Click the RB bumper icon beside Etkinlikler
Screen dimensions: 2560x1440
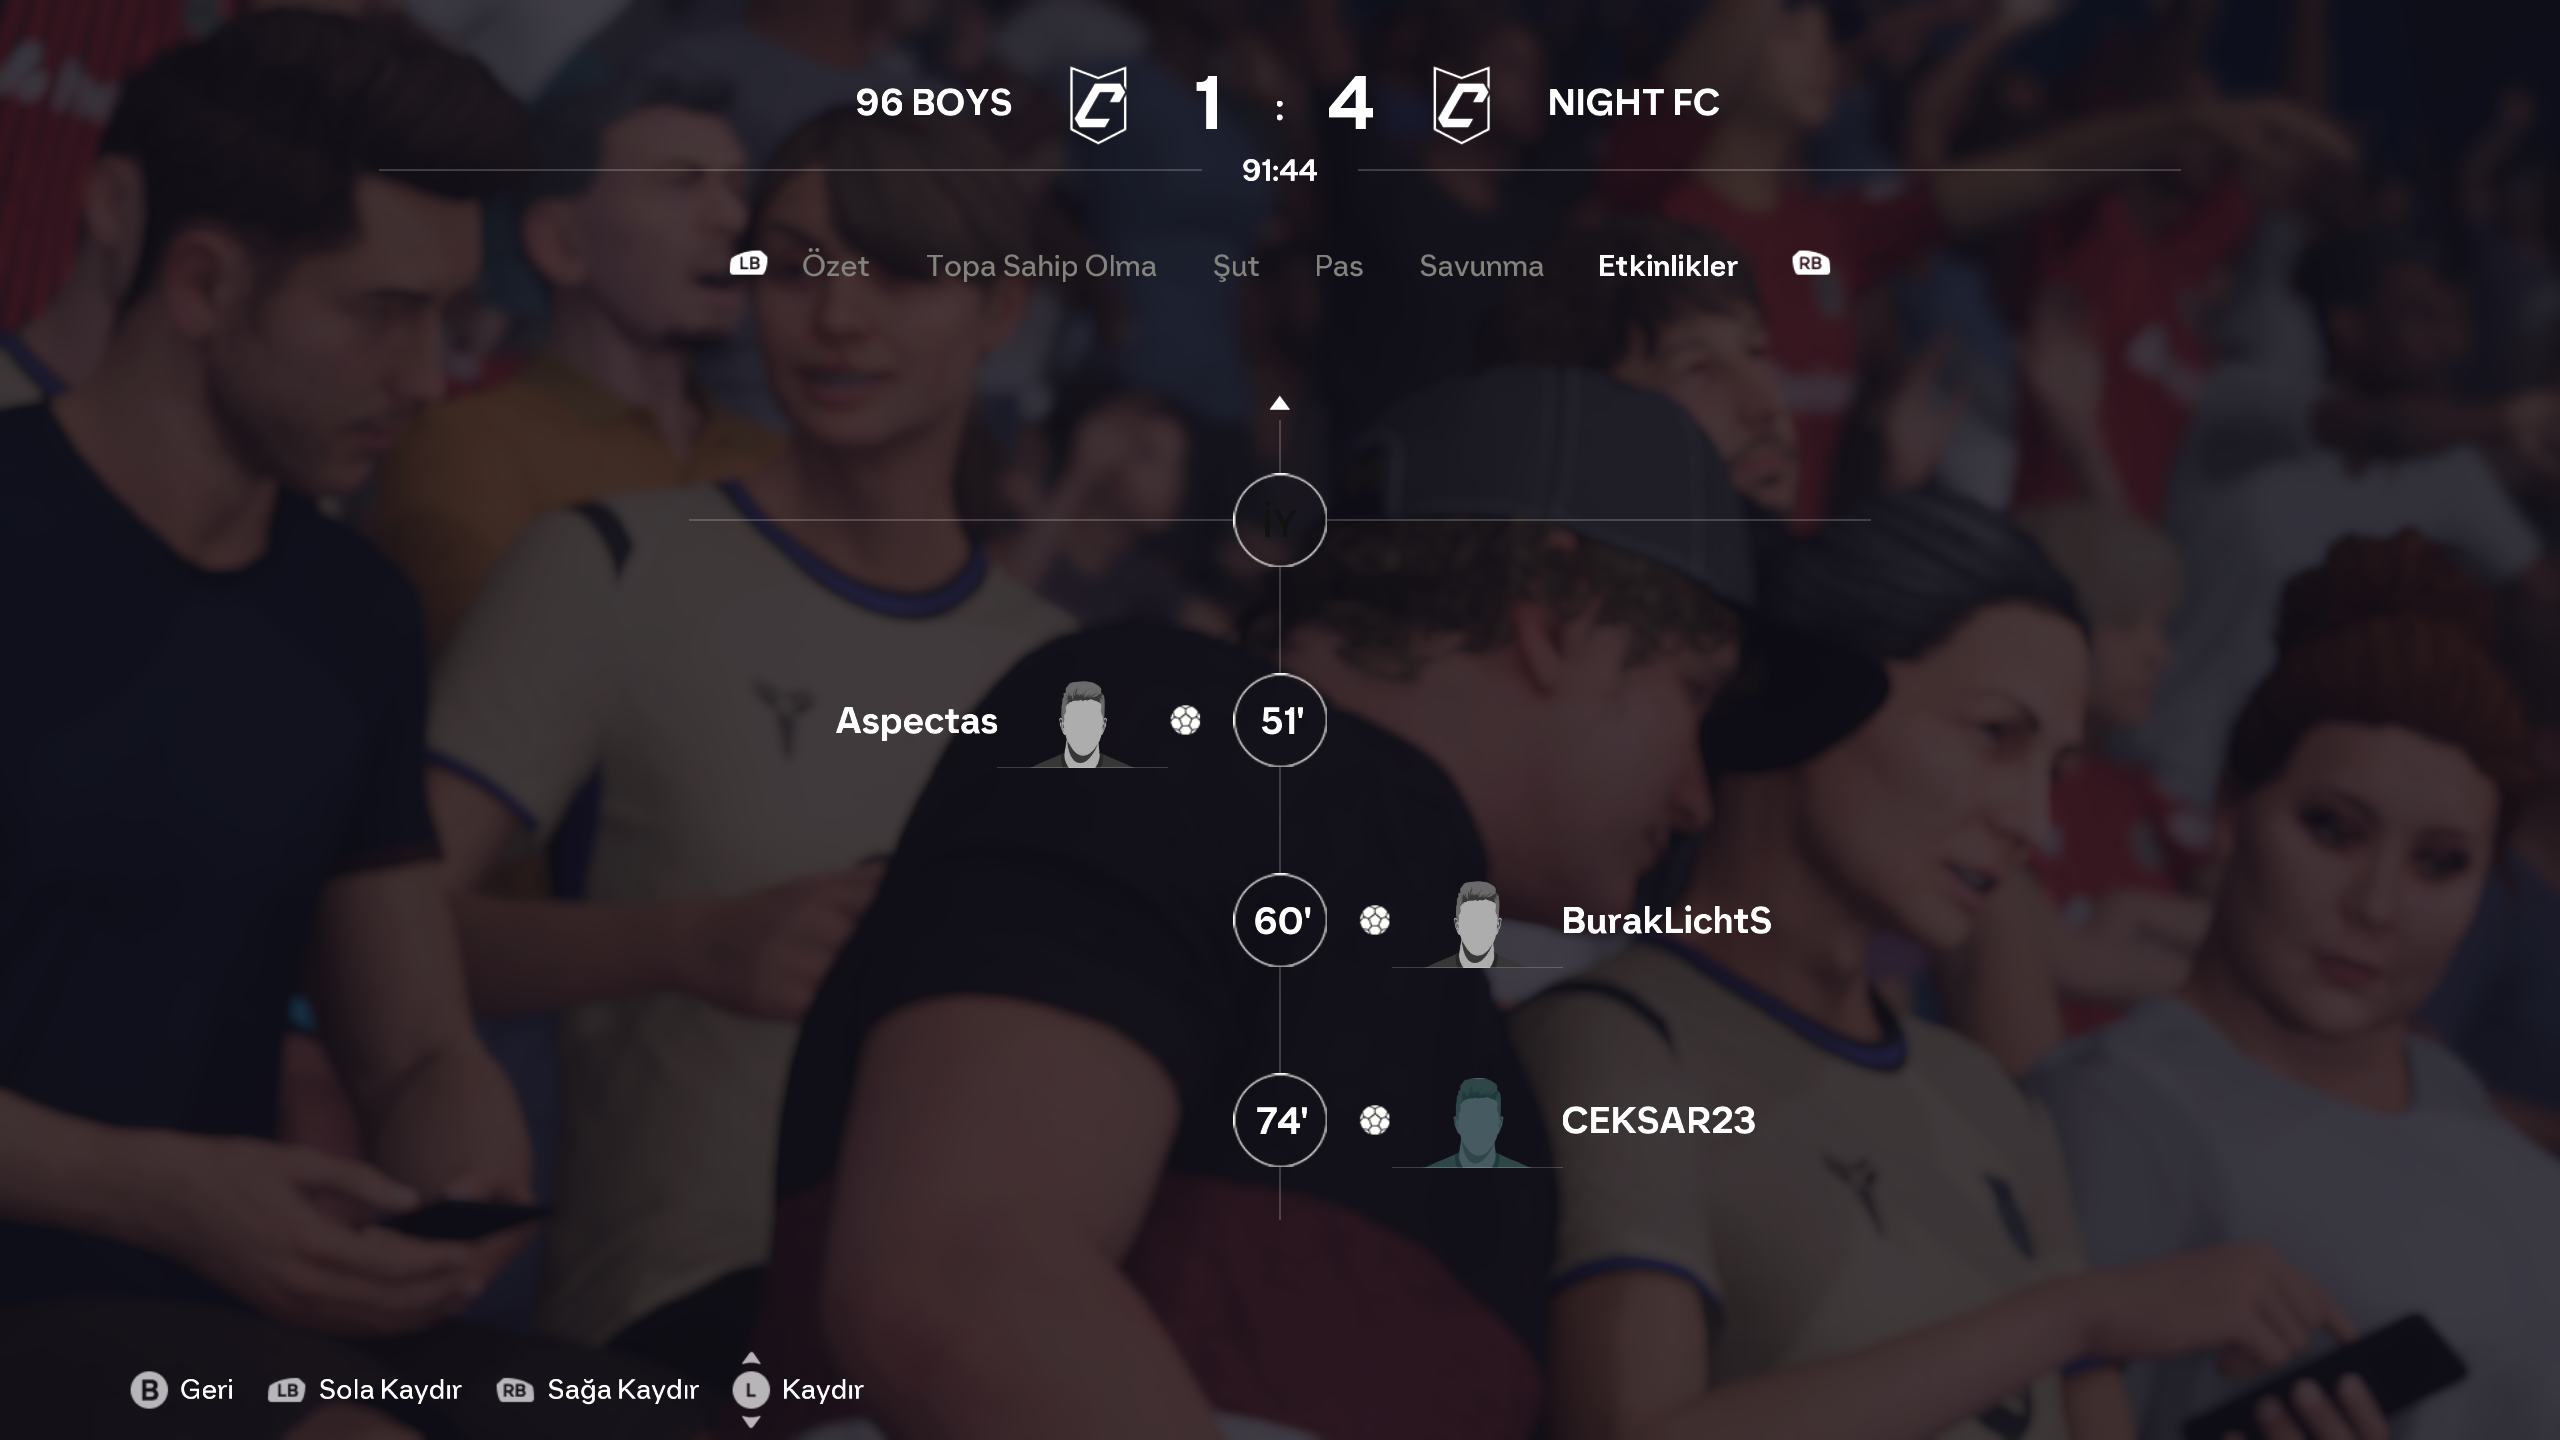(x=1811, y=264)
